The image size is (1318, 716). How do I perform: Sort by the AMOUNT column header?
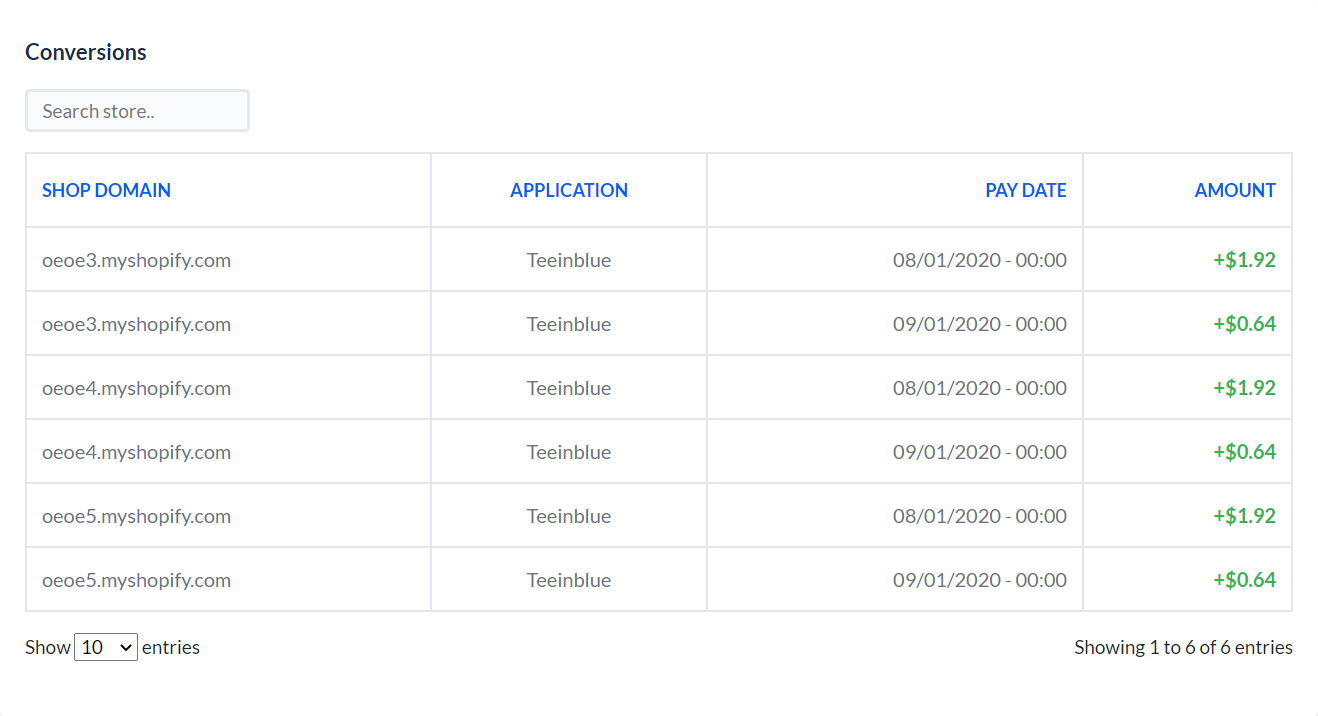[x=1235, y=190]
